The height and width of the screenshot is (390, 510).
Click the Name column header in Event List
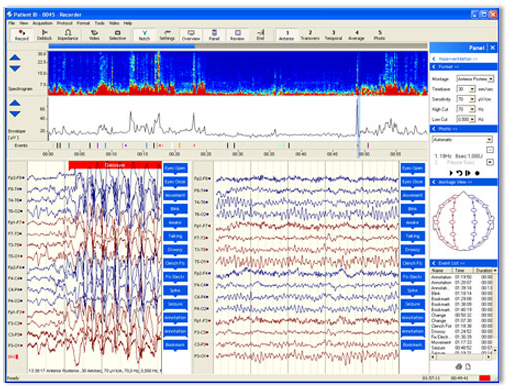tap(441, 270)
